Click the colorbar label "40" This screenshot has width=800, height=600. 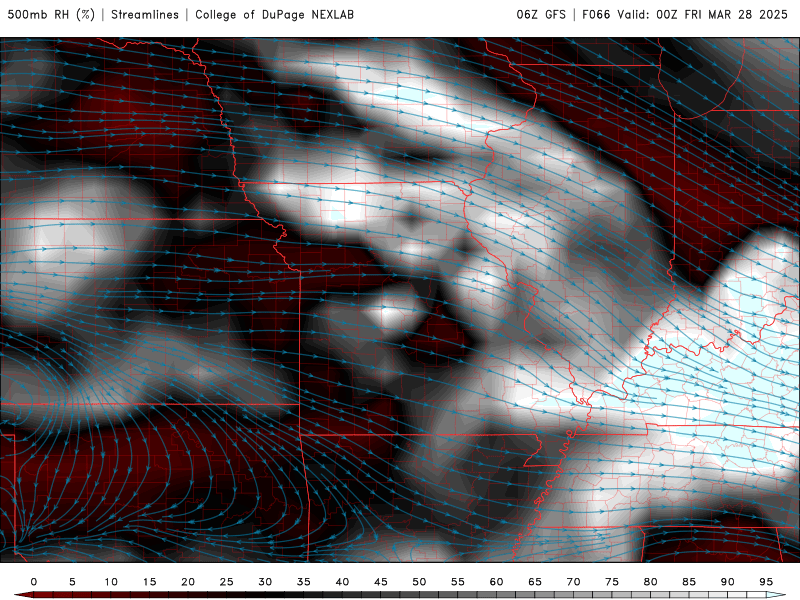tap(342, 582)
